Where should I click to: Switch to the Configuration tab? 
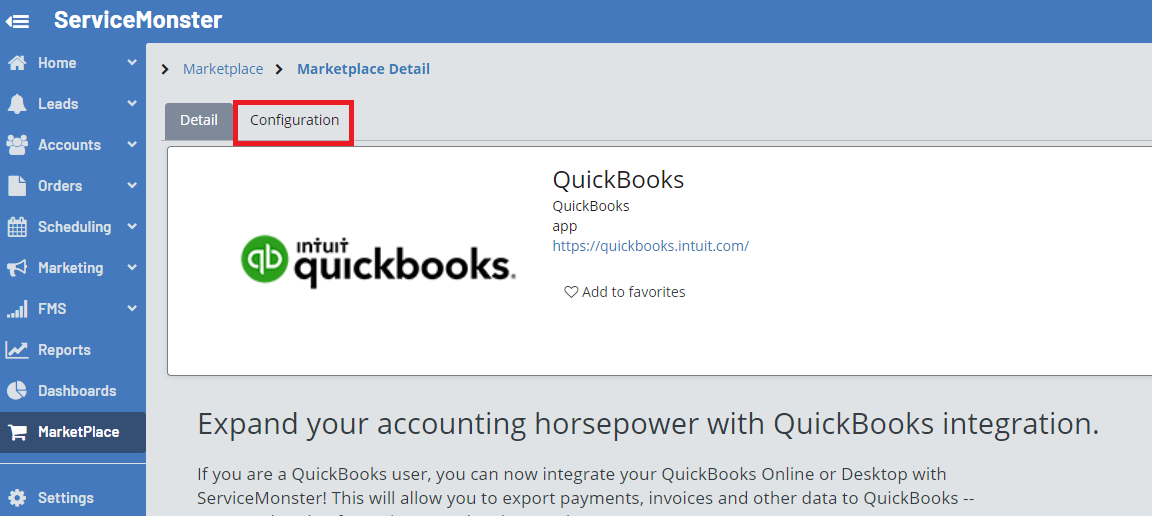[294, 121]
